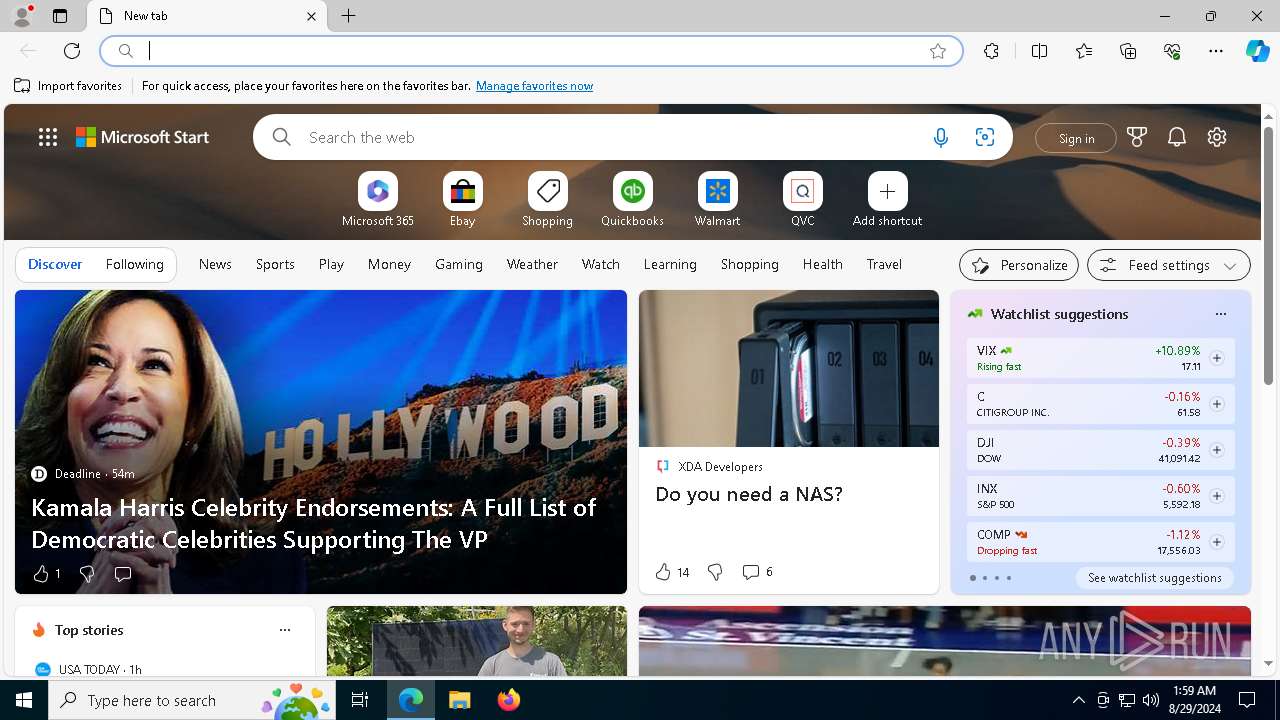Open Watchlist suggestions more options
This screenshot has width=1280, height=720.
click(1220, 314)
